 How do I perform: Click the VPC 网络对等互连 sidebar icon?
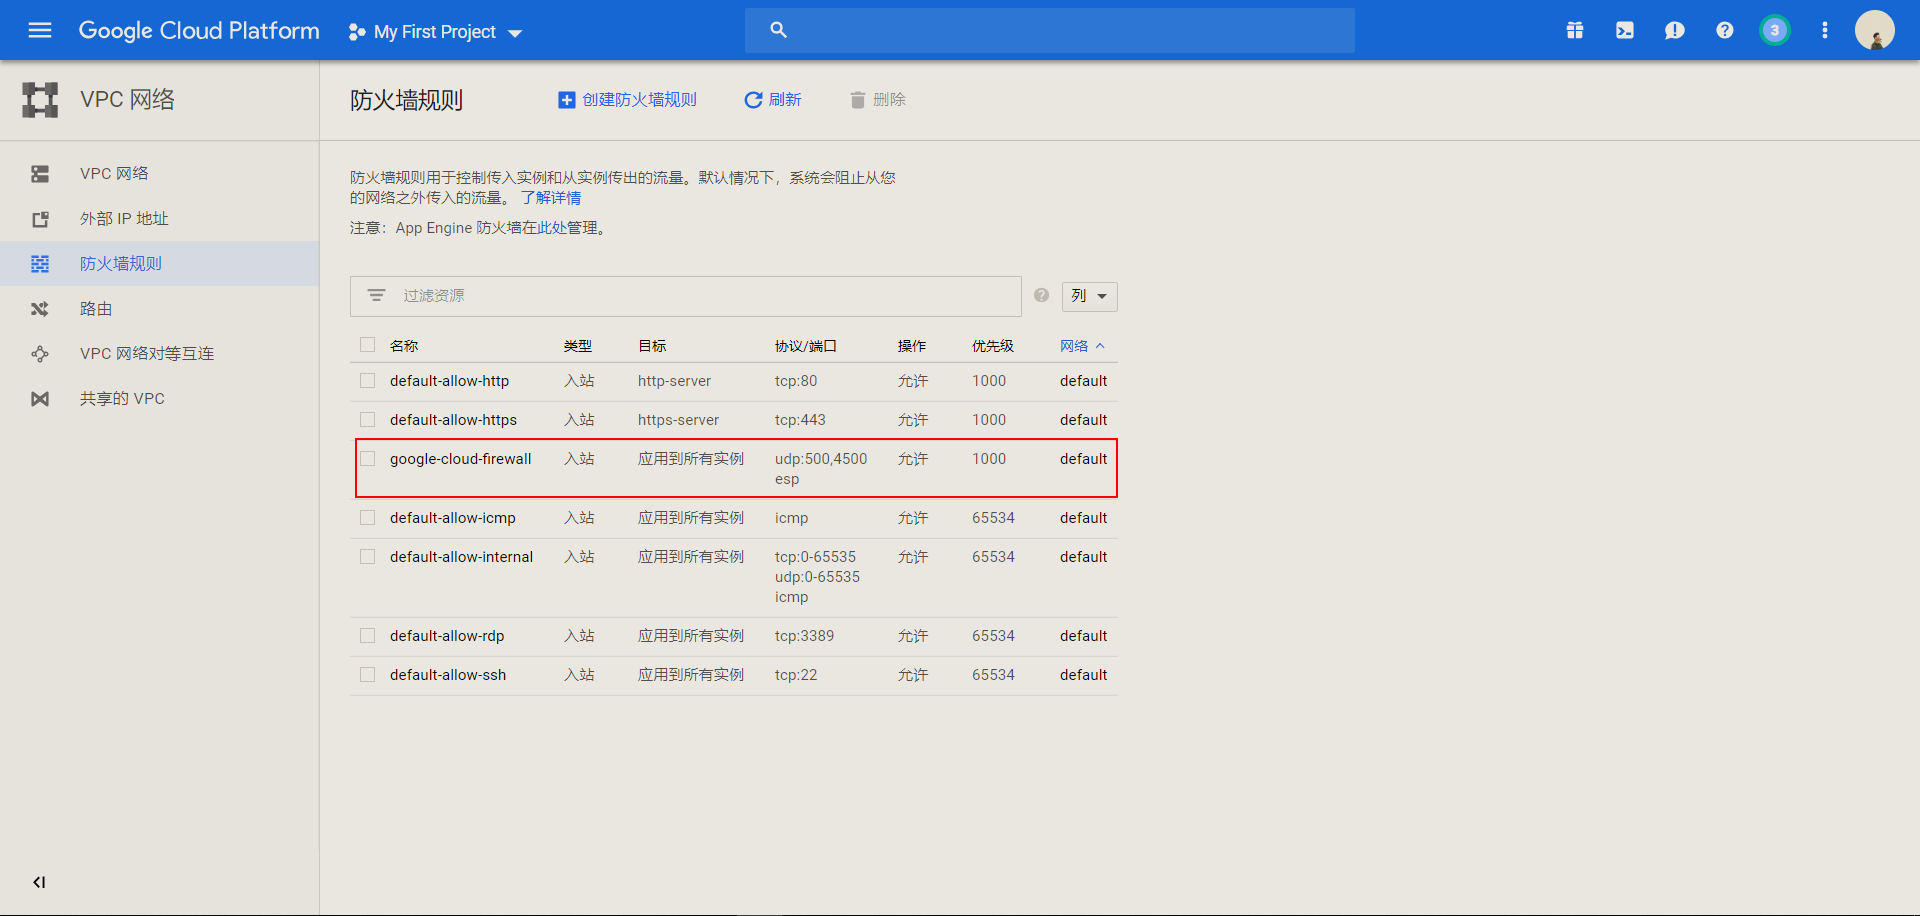40,354
